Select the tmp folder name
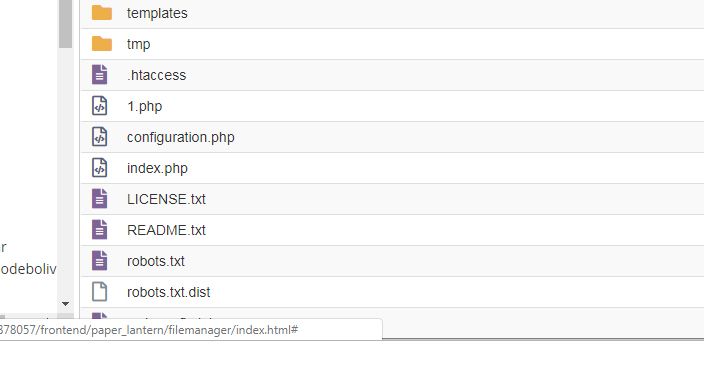This screenshot has height=369, width=704. [138, 44]
